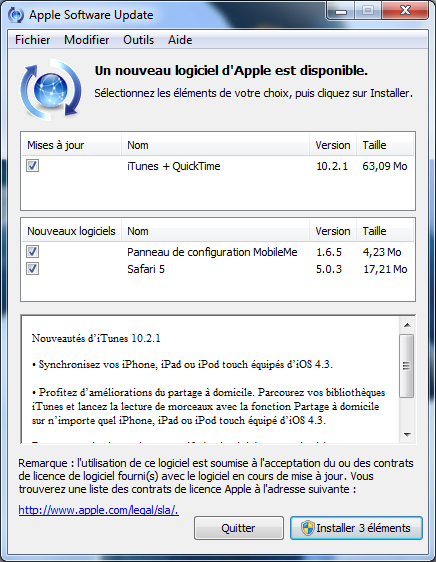Click the Nom header in updates list
Image resolution: width=436 pixels, height=562 pixels.
click(x=215, y=145)
